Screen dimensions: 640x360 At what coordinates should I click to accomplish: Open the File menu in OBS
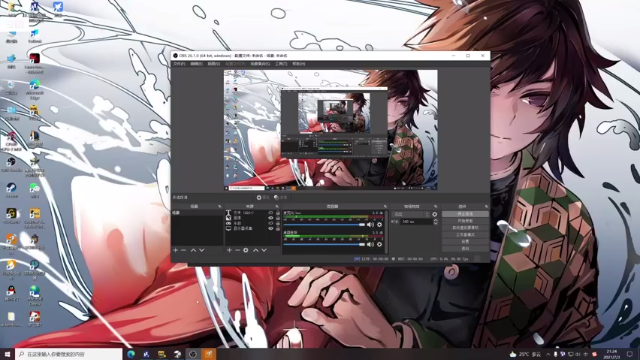179,64
